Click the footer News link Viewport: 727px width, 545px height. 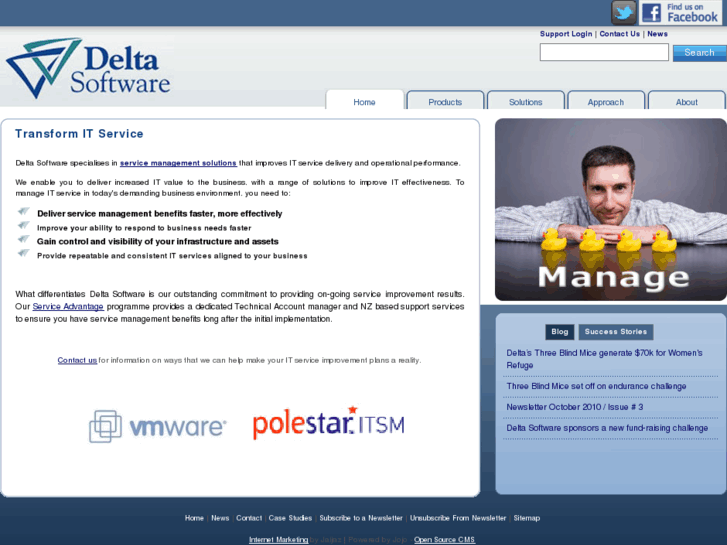(x=220, y=518)
